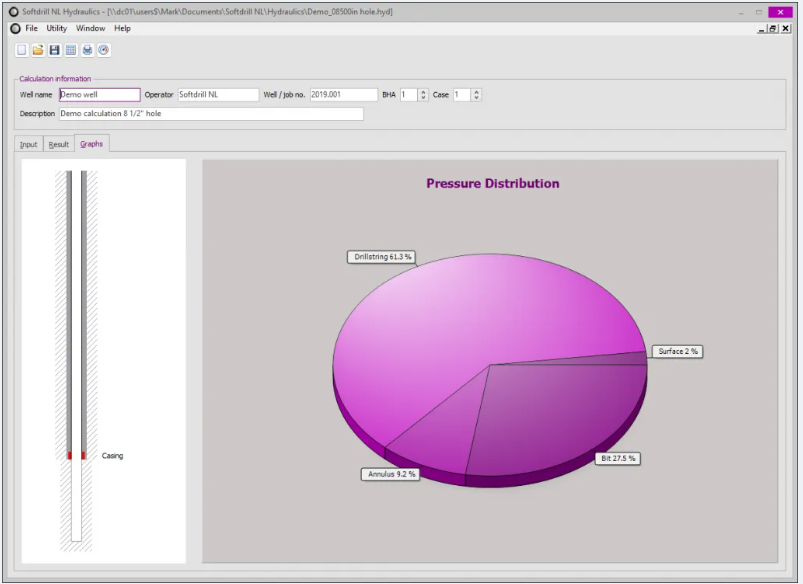Click the Open folder toolbar icon
Screen dimensions: 803x584
tap(38, 50)
